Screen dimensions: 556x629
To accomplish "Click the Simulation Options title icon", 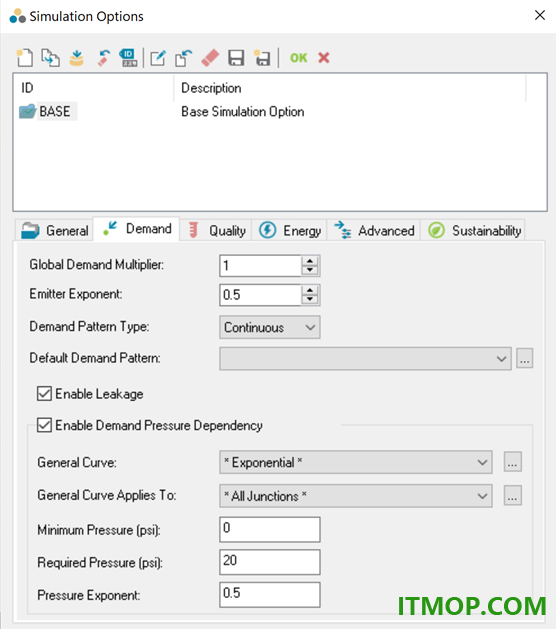I will click(18, 16).
